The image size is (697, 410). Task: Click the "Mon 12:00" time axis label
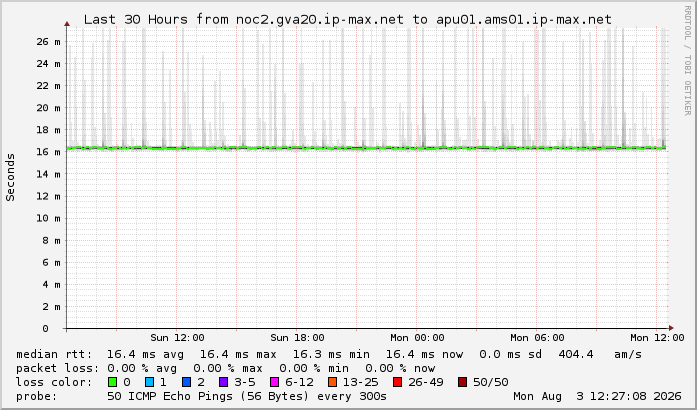click(657, 338)
